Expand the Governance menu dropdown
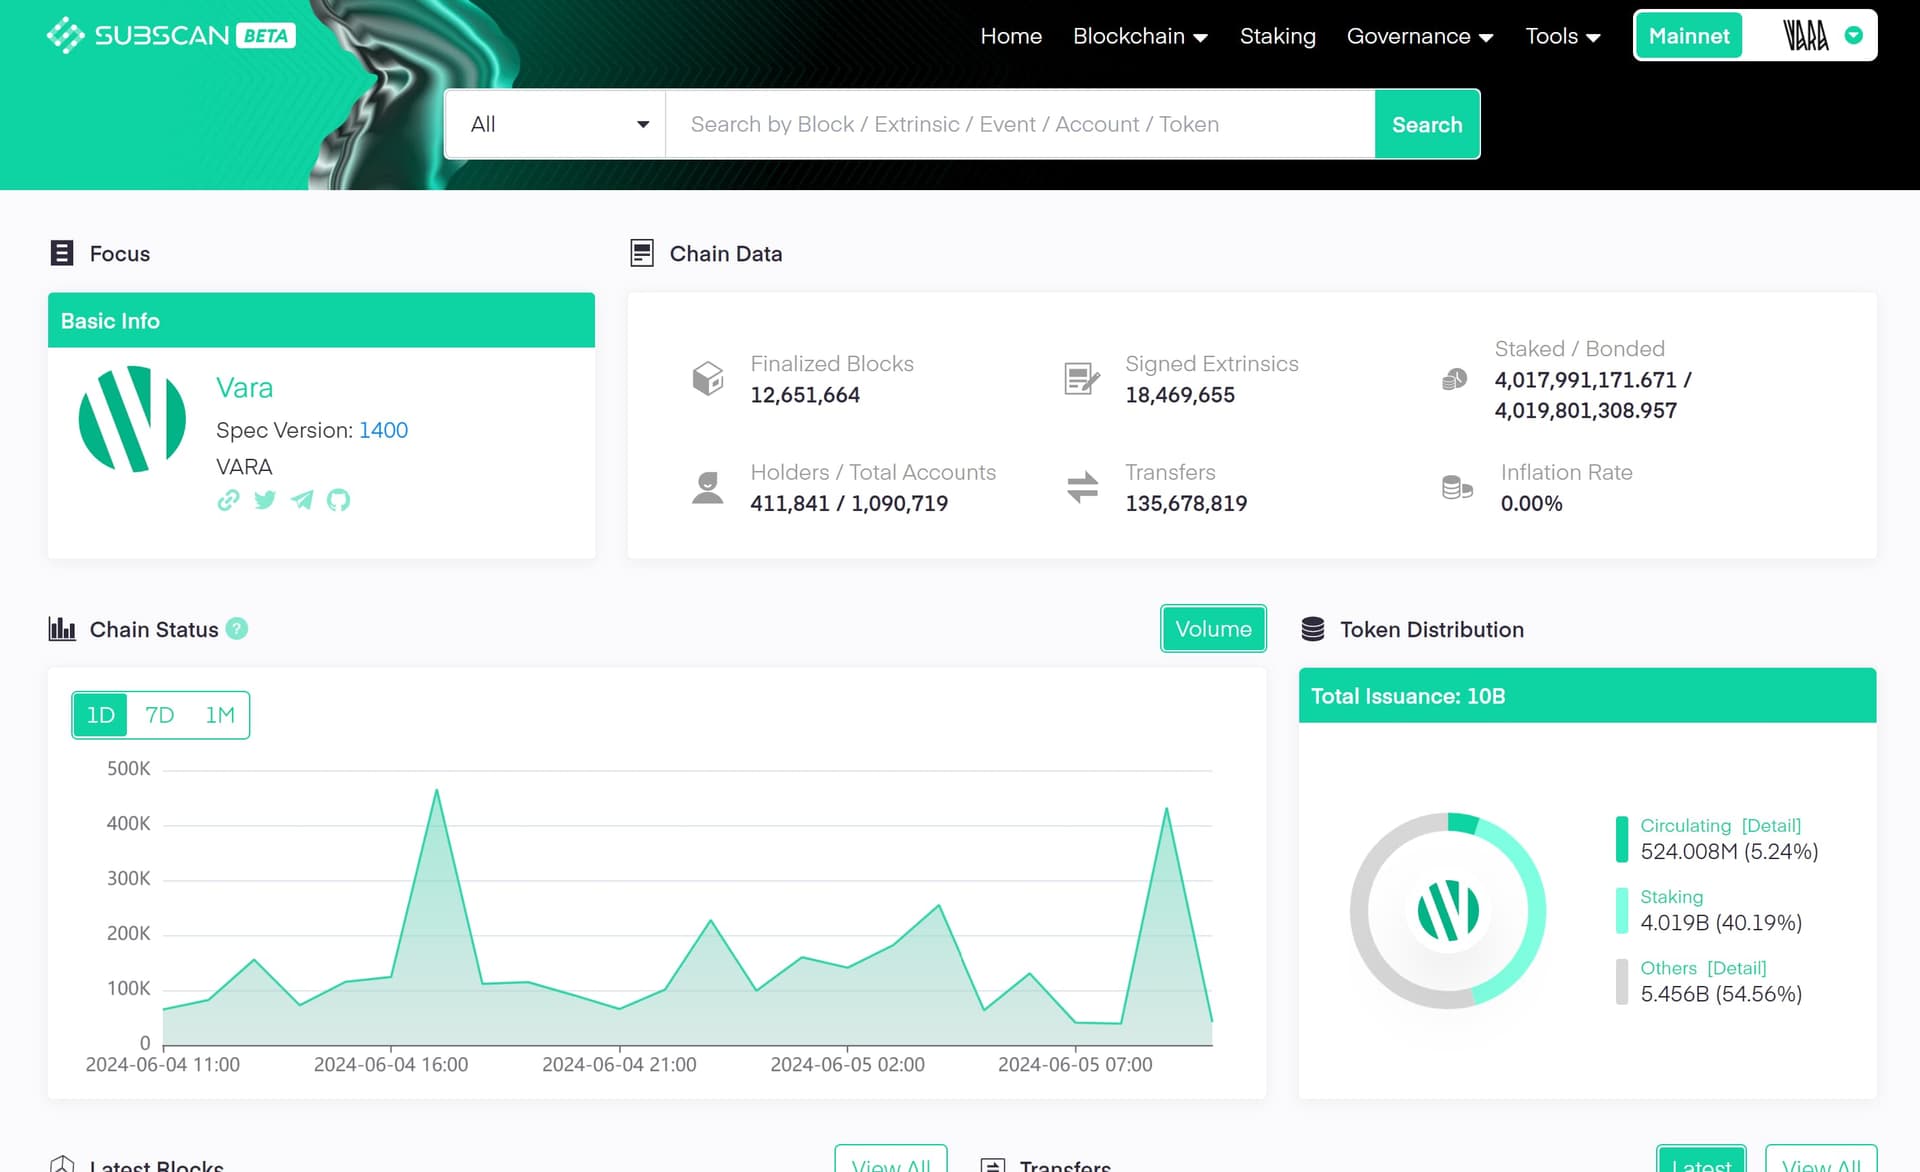Screen dimensions: 1920x1172 [x=1420, y=36]
